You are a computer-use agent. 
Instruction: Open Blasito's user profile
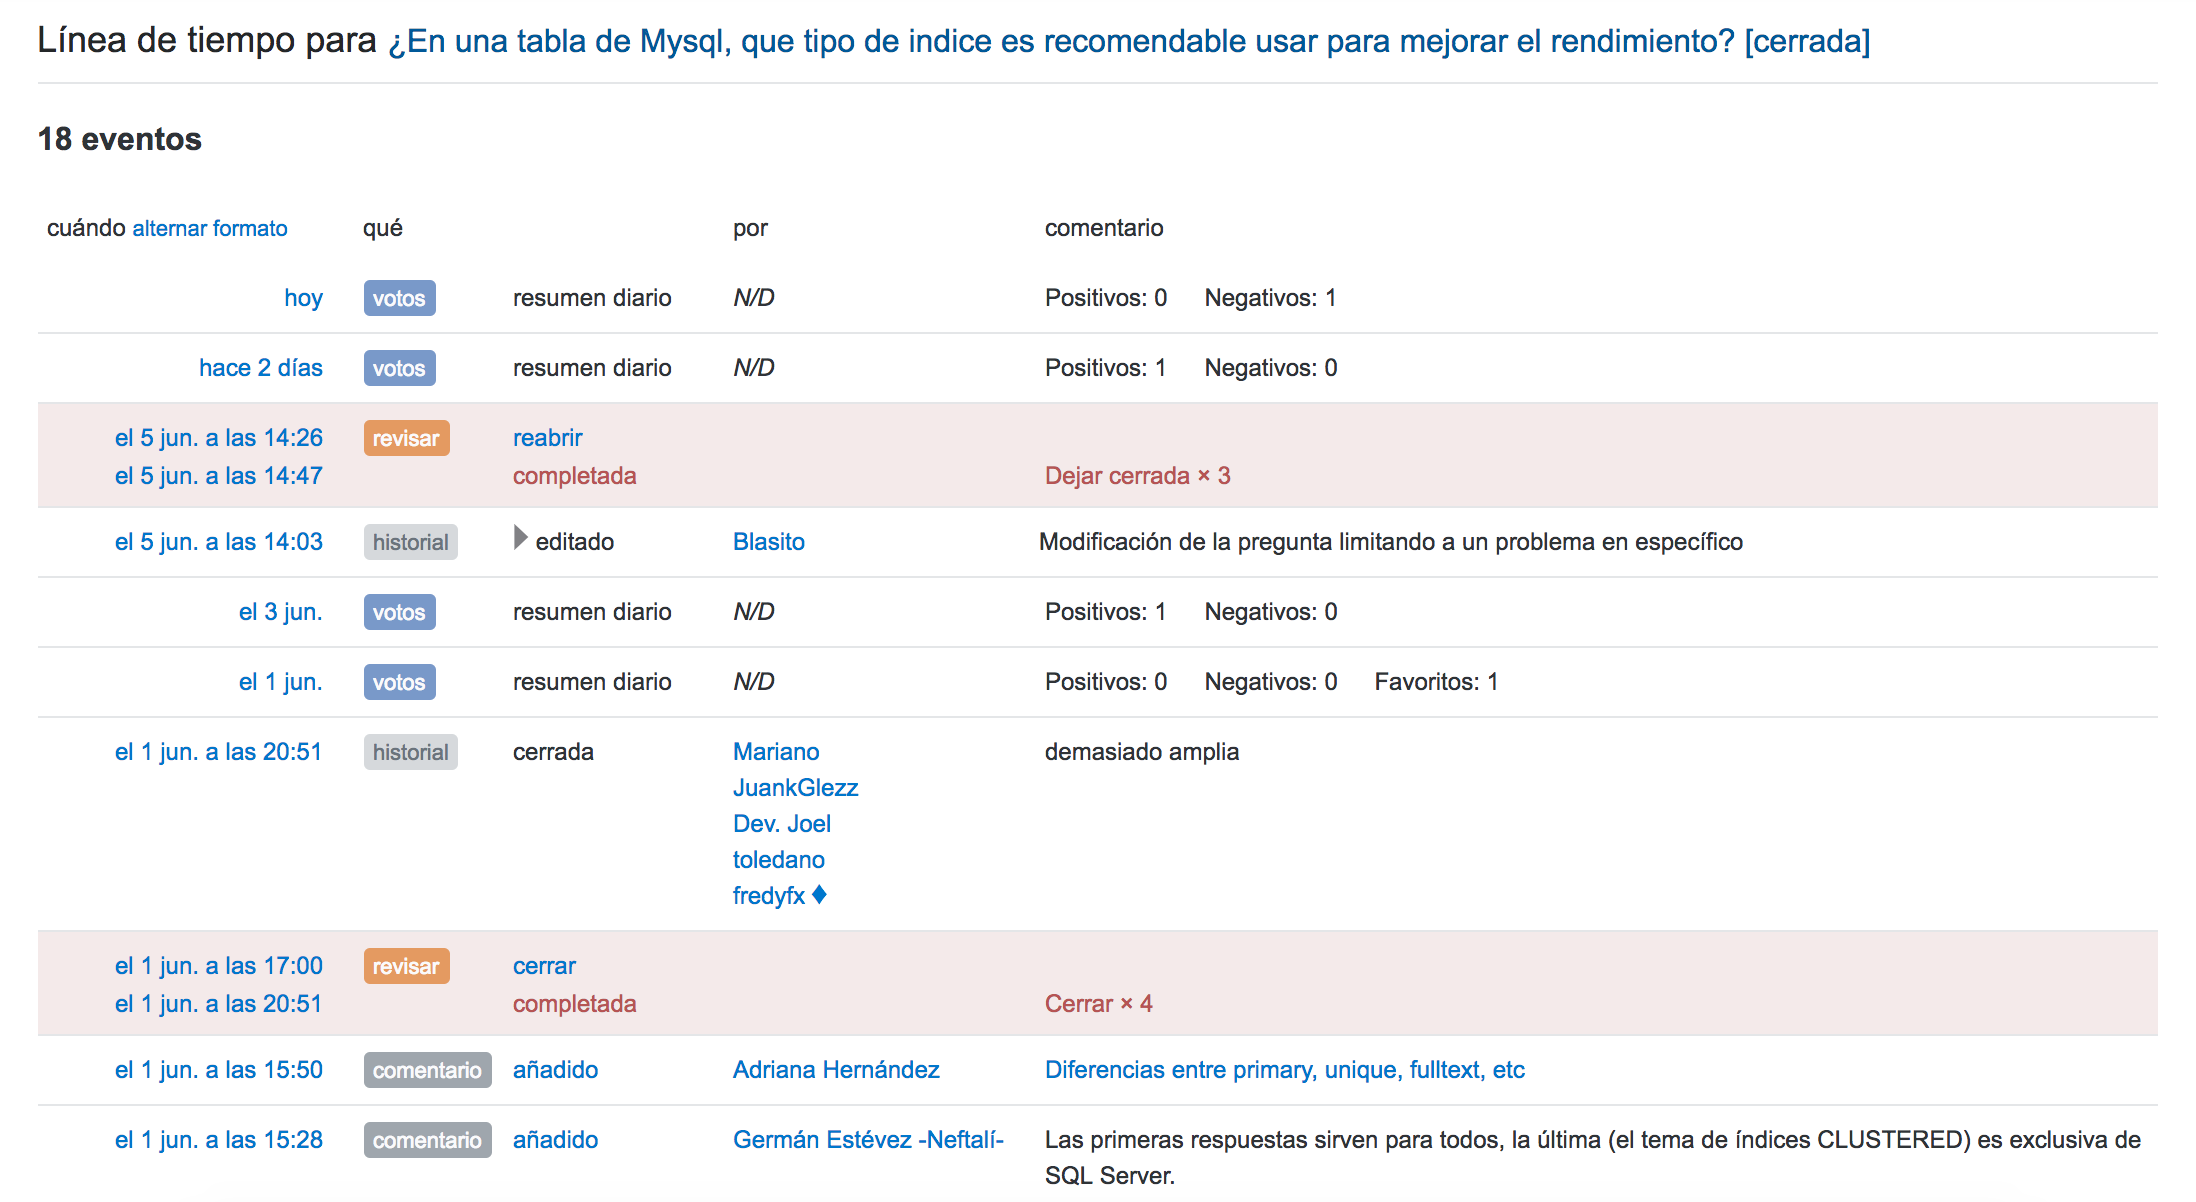769,542
